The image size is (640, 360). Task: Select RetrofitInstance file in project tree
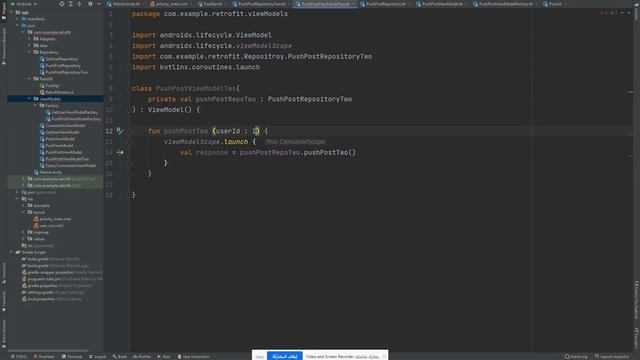tap(56, 92)
